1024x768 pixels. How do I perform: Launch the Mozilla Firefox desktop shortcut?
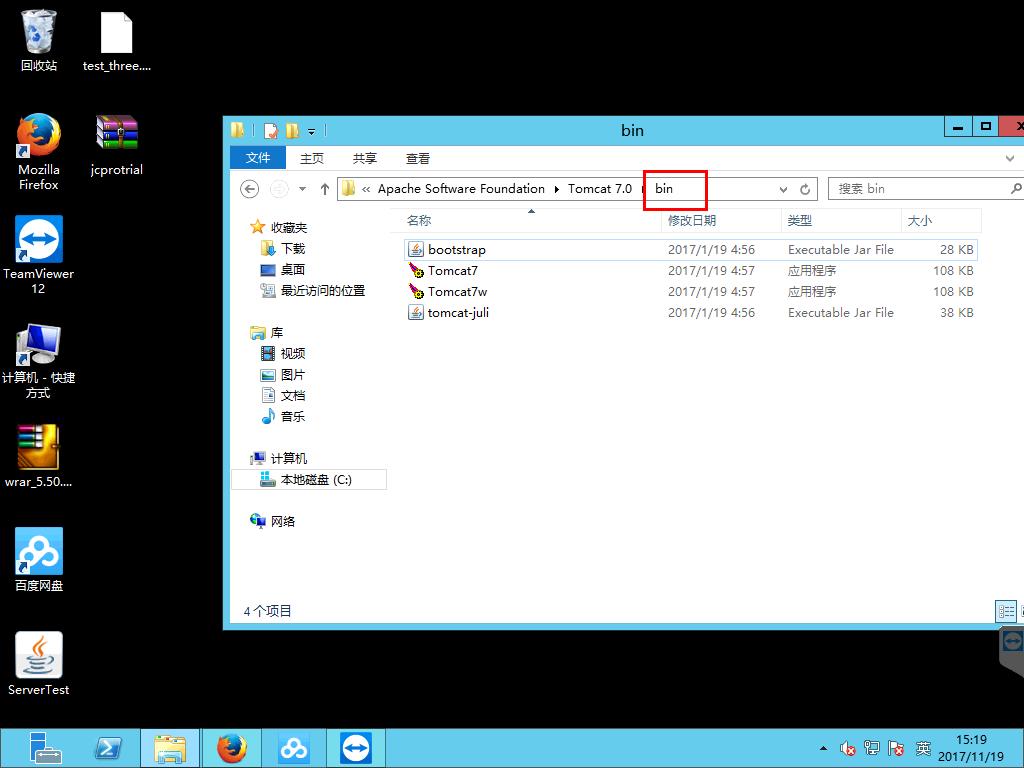(x=39, y=152)
